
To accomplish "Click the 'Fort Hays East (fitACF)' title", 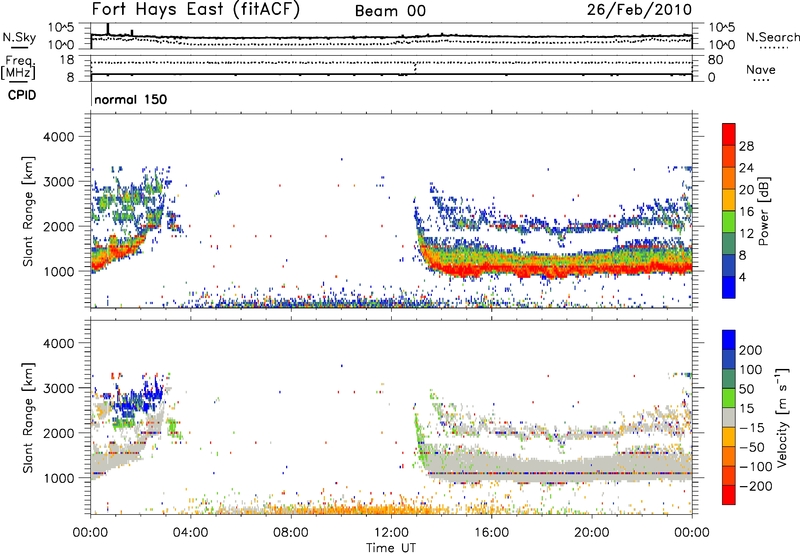I will [196, 10].
